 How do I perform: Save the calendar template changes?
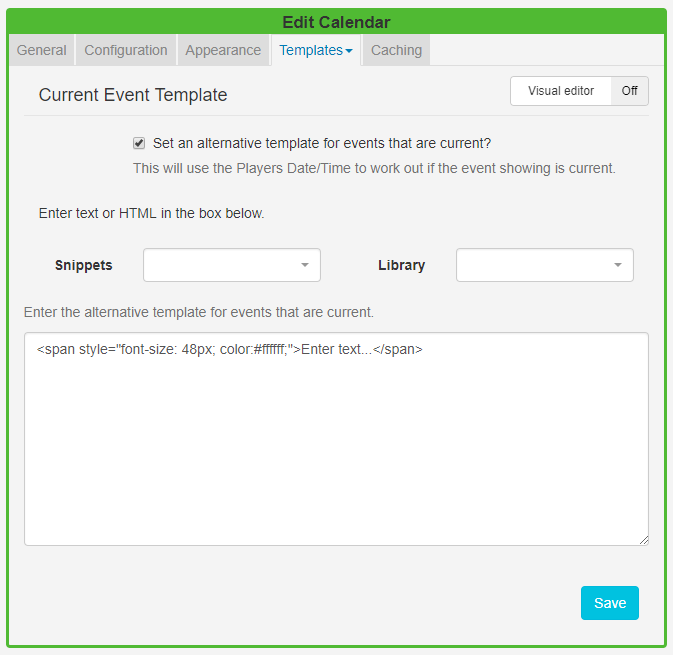(x=609, y=603)
